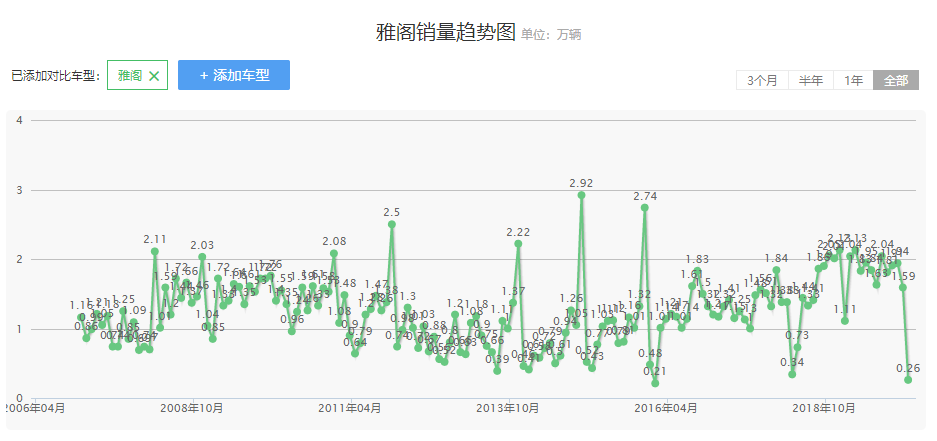937x441 pixels.
Task: Select the peak data point labeled 2.92
Action: click(581, 195)
